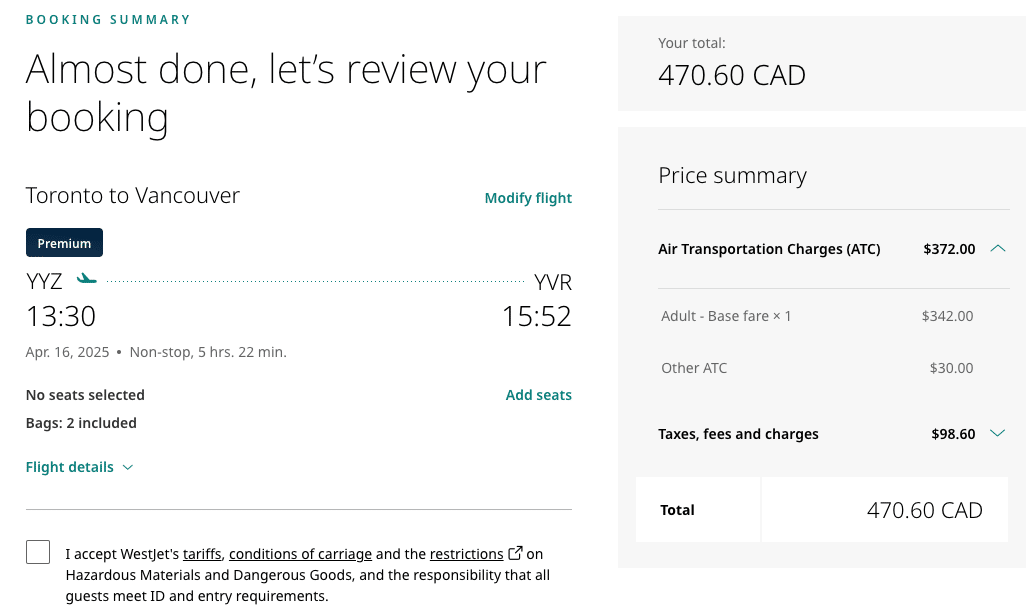Image resolution: width=1035 pixels, height=616 pixels.
Task: Expand the Flight details section
Action: [x=79, y=467]
